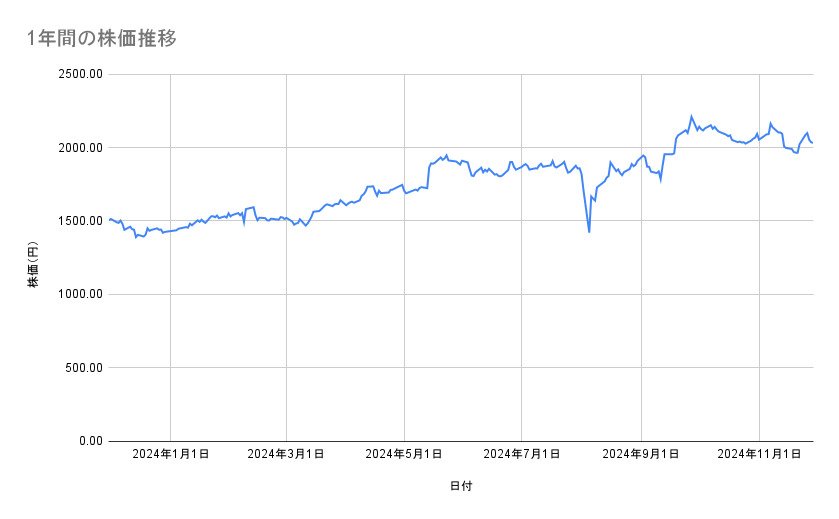Viewport: 839px width, 519px height.
Task: Select the 2024年11月1日 date label
Action: tap(759, 455)
